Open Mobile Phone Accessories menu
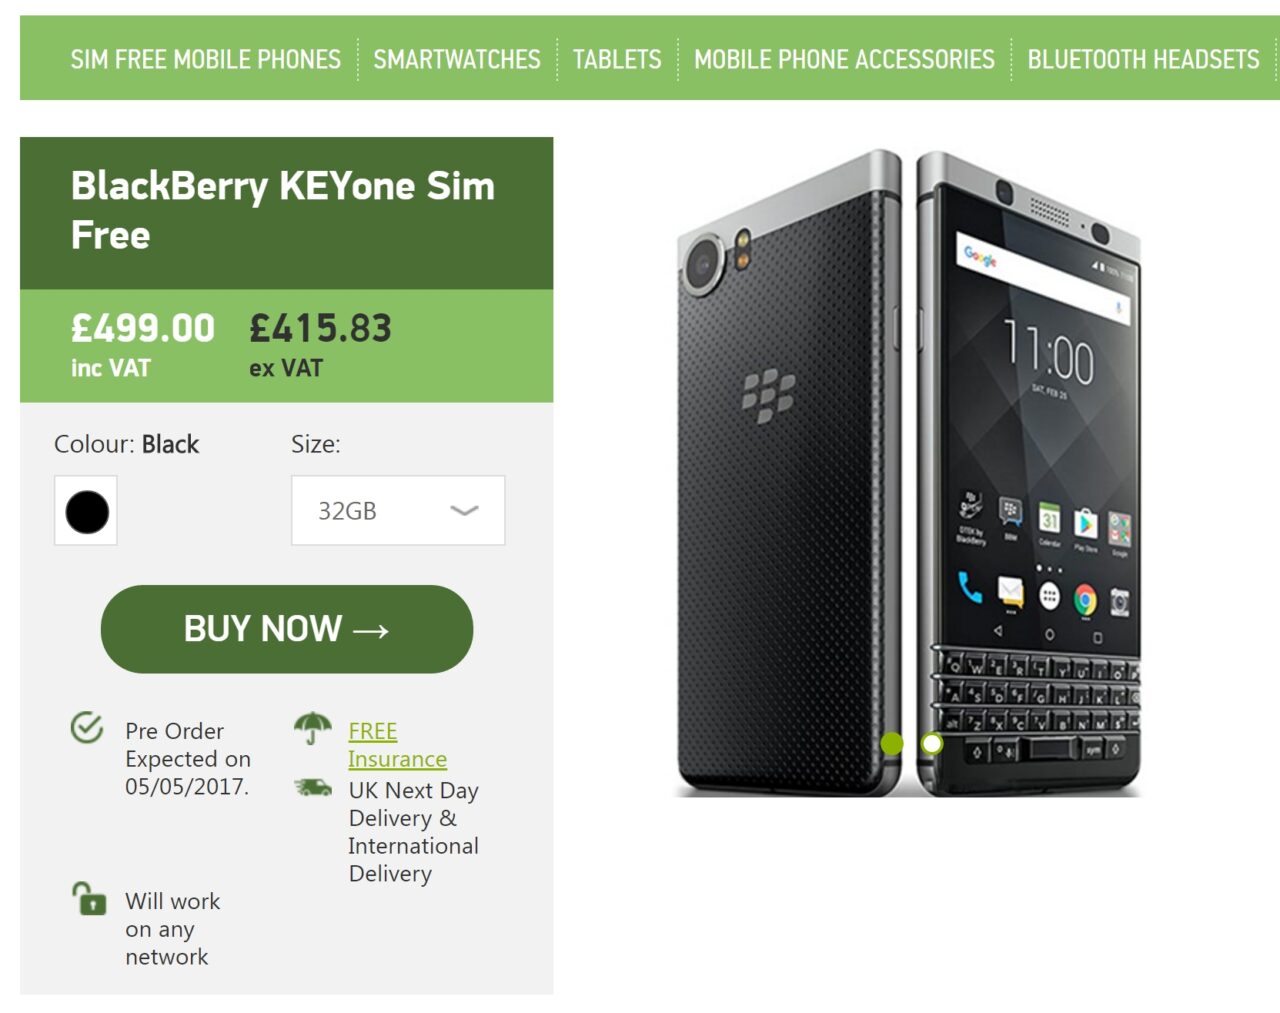The width and height of the screenshot is (1280, 1013). pos(845,60)
